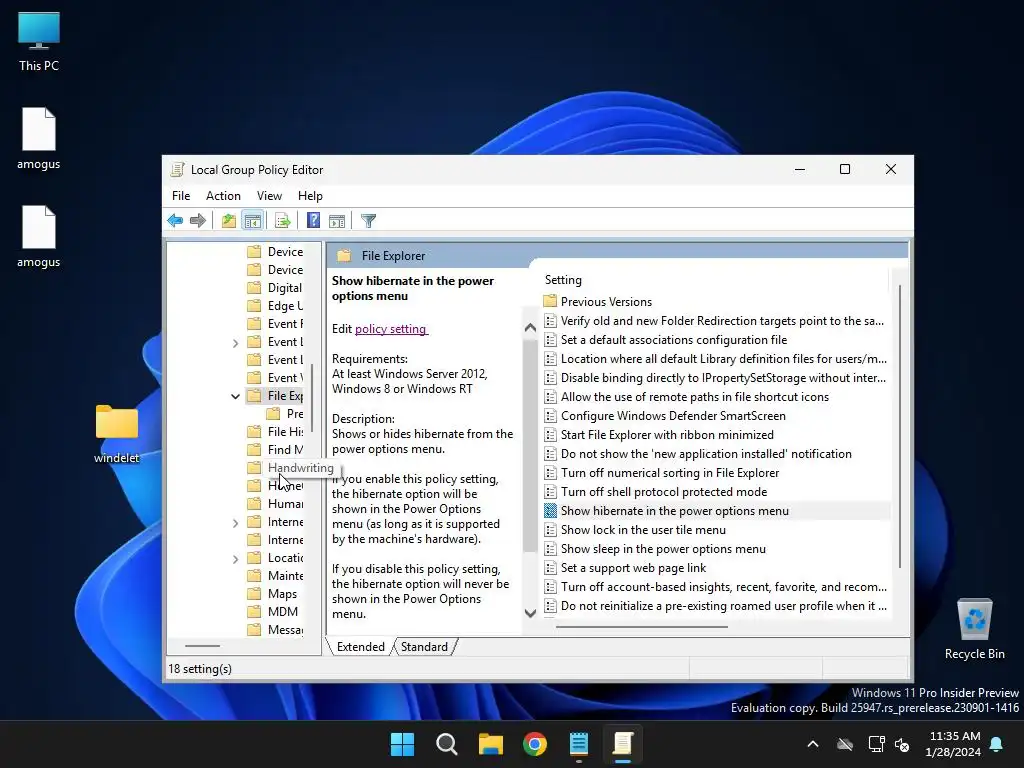Click the Export List toolbar icon
This screenshot has height=768, width=1024.
(283, 221)
